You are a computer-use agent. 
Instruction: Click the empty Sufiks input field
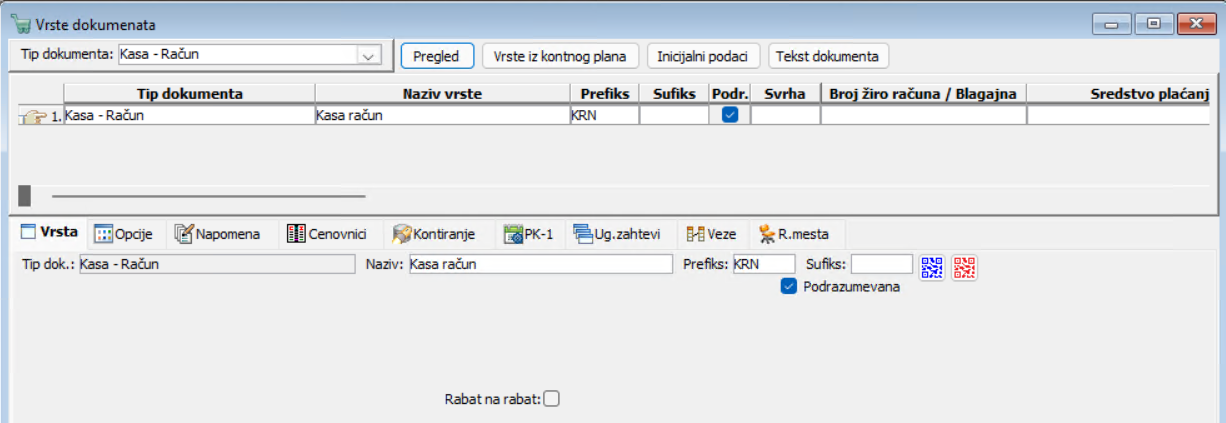coord(882,264)
